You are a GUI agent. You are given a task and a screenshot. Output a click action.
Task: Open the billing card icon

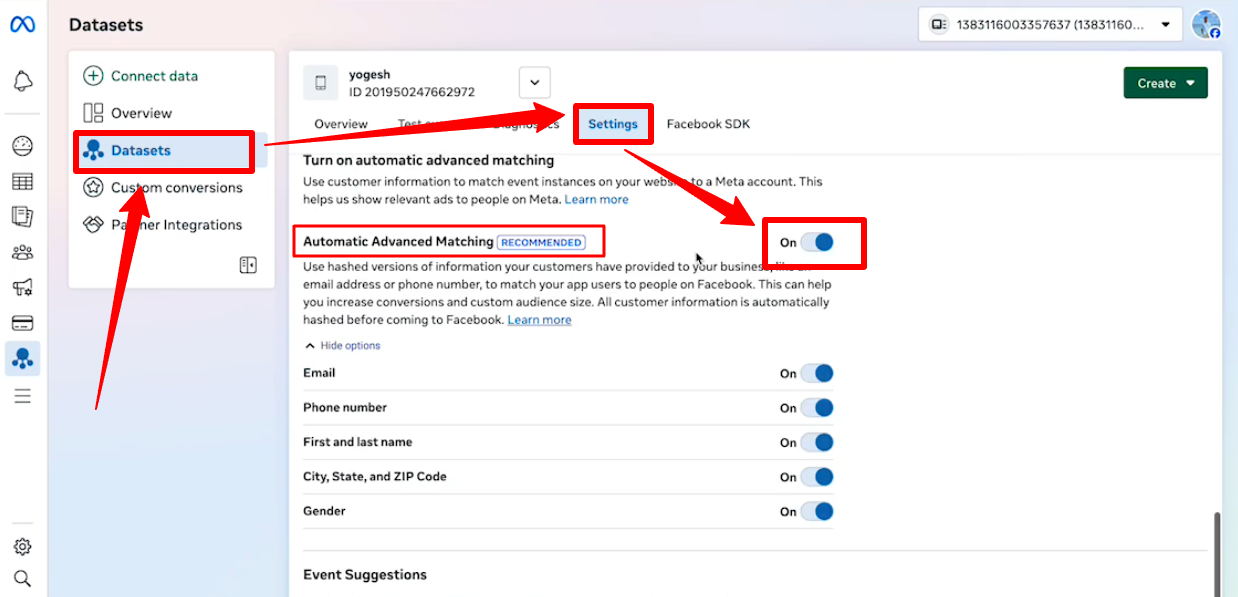click(x=22, y=322)
